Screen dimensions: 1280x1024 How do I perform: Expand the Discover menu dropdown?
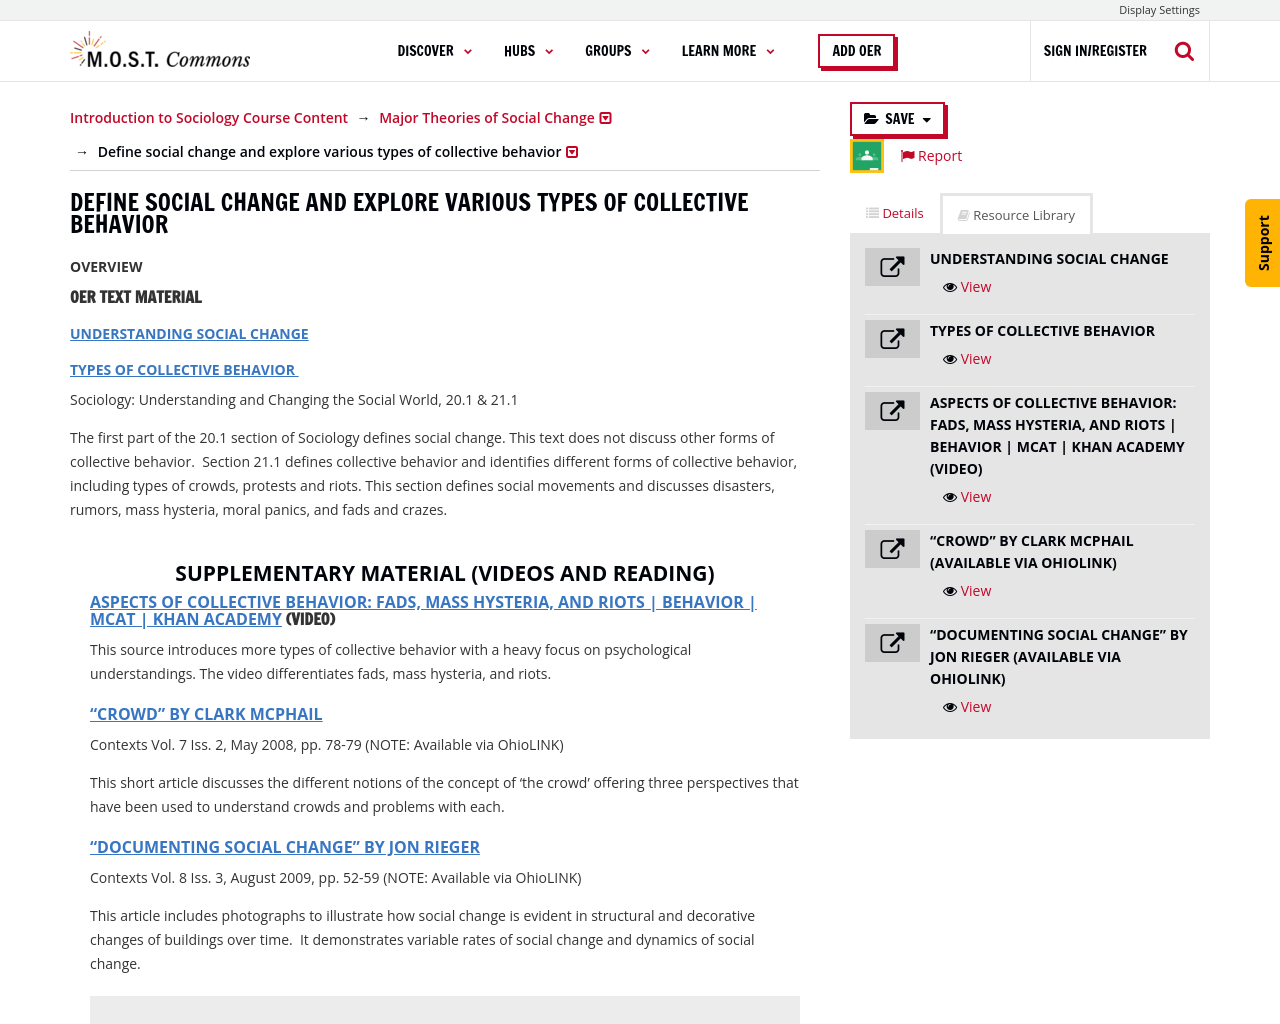click(434, 51)
